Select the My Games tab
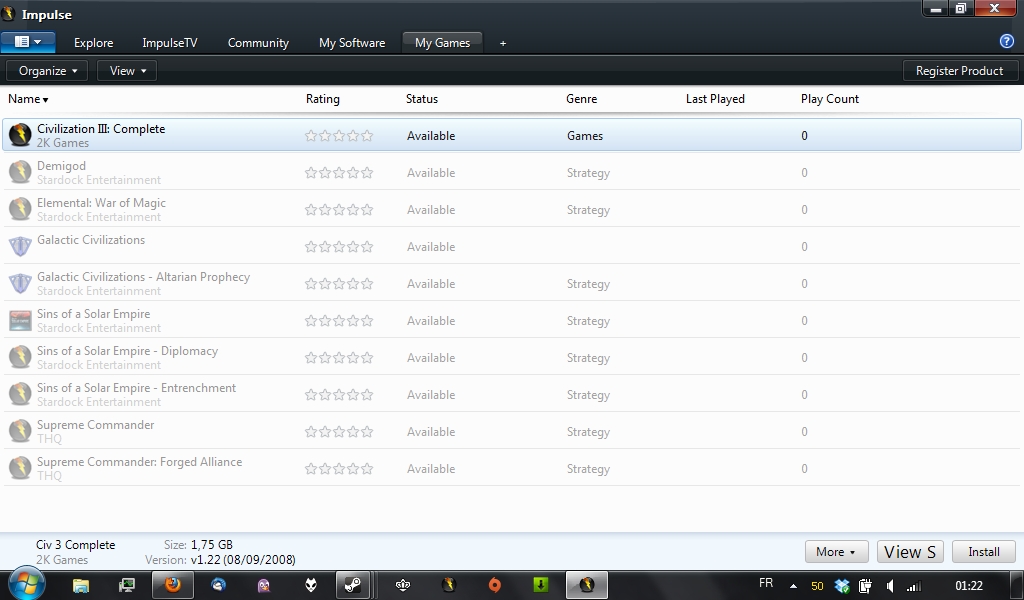Image resolution: width=1024 pixels, height=600 pixels. pos(442,42)
